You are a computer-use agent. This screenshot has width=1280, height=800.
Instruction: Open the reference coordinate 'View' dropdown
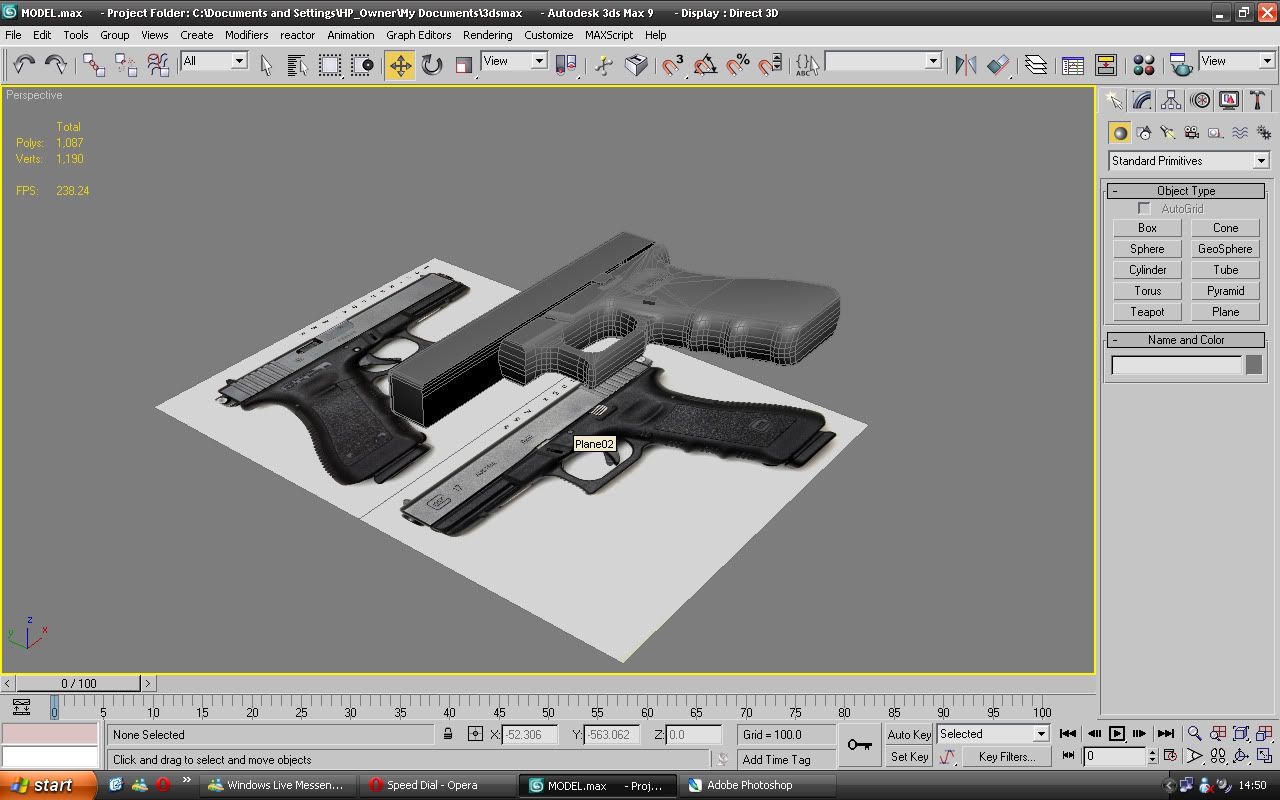point(514,61)
